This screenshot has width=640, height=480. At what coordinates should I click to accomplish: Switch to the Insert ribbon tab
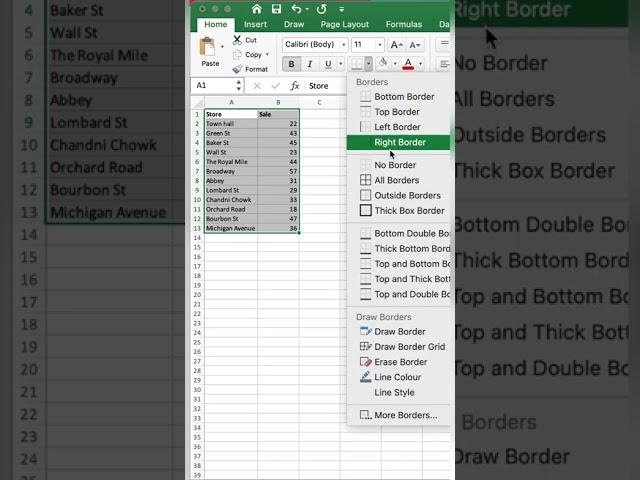(256, 24)
